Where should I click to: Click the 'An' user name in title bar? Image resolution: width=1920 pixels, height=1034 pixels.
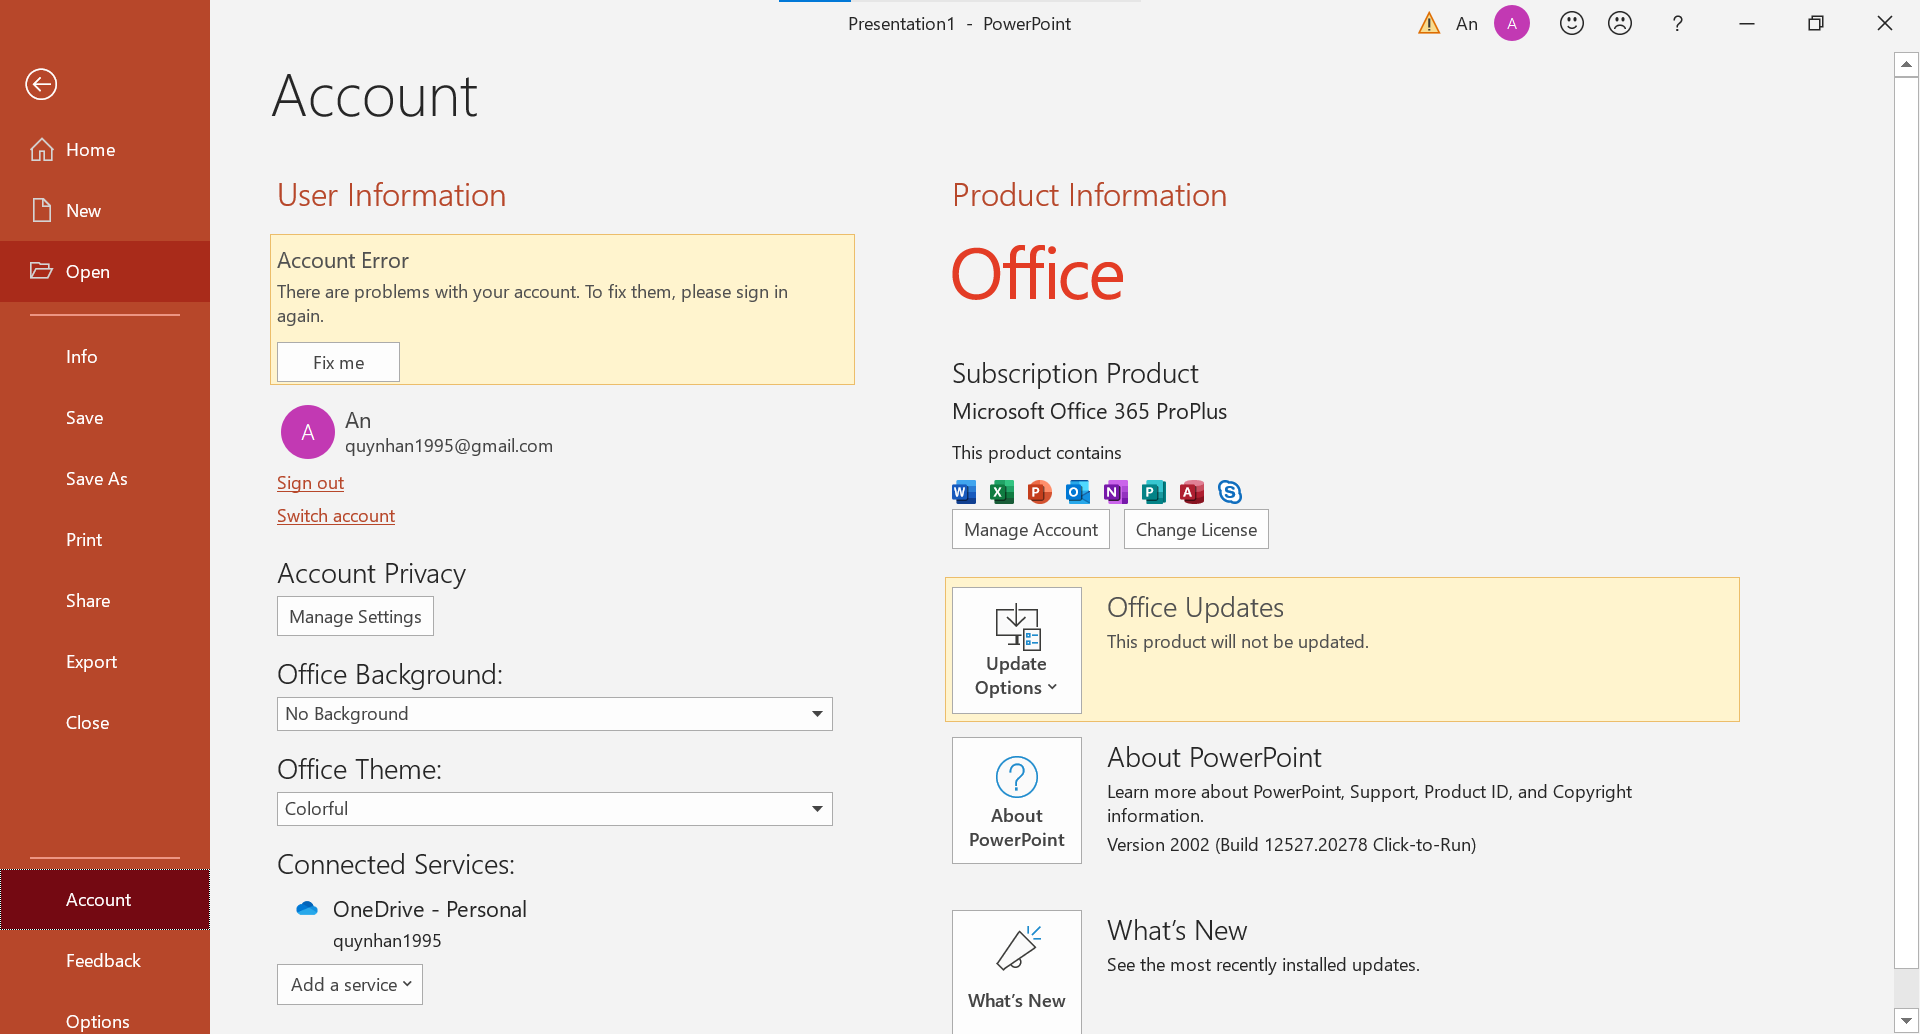[1467, 24]
